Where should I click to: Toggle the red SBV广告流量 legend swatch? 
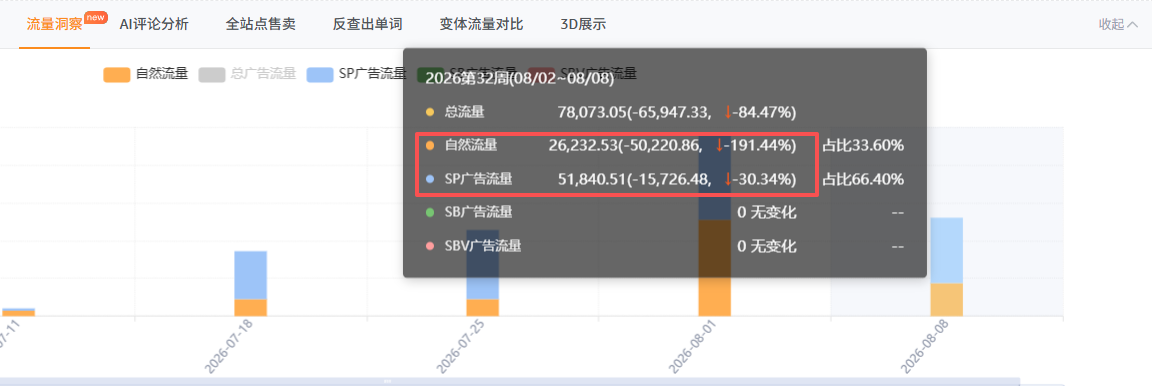[541, 74]
